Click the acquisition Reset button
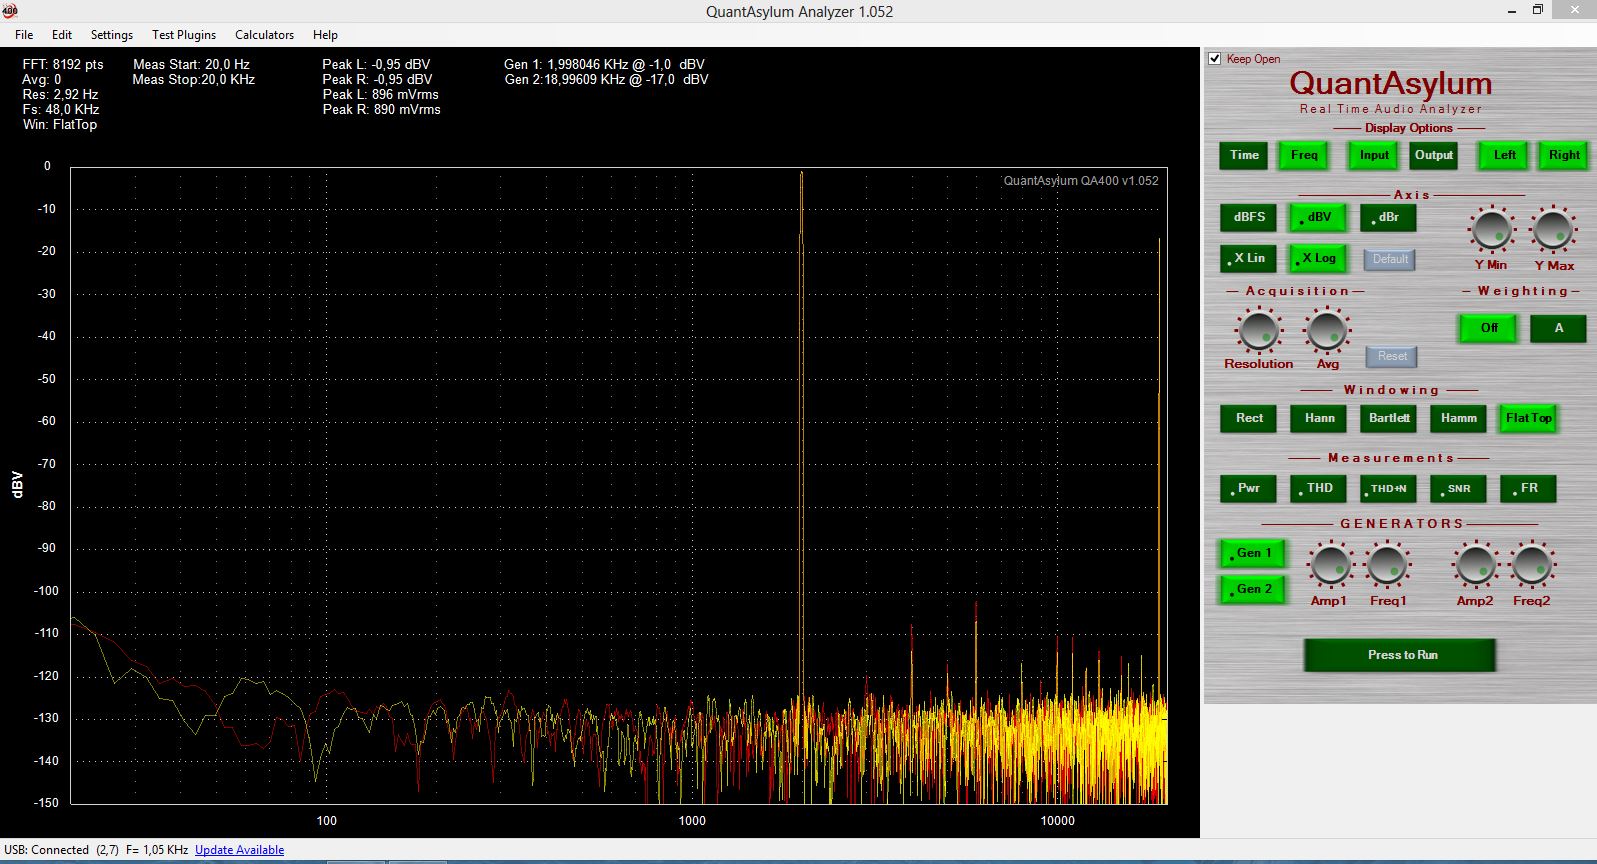This screenshot has height=864, width=1597. click(1392, 356)
